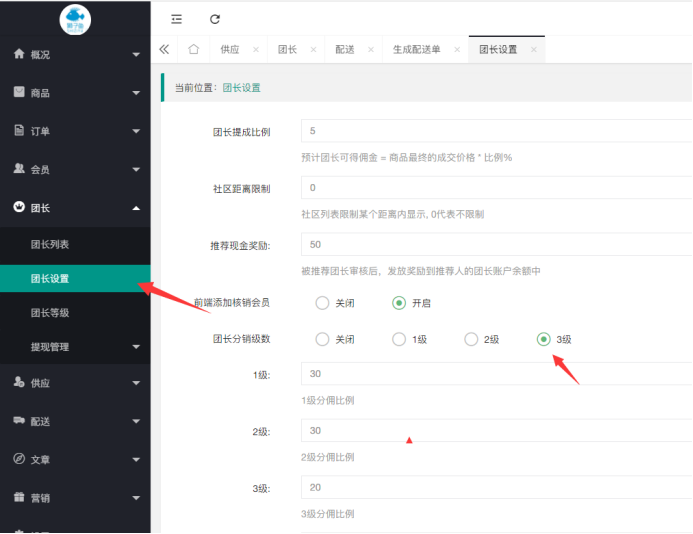Select 关闭 for 前端添加核销会员
Screen dimensions: 693x534
[322, 303]
